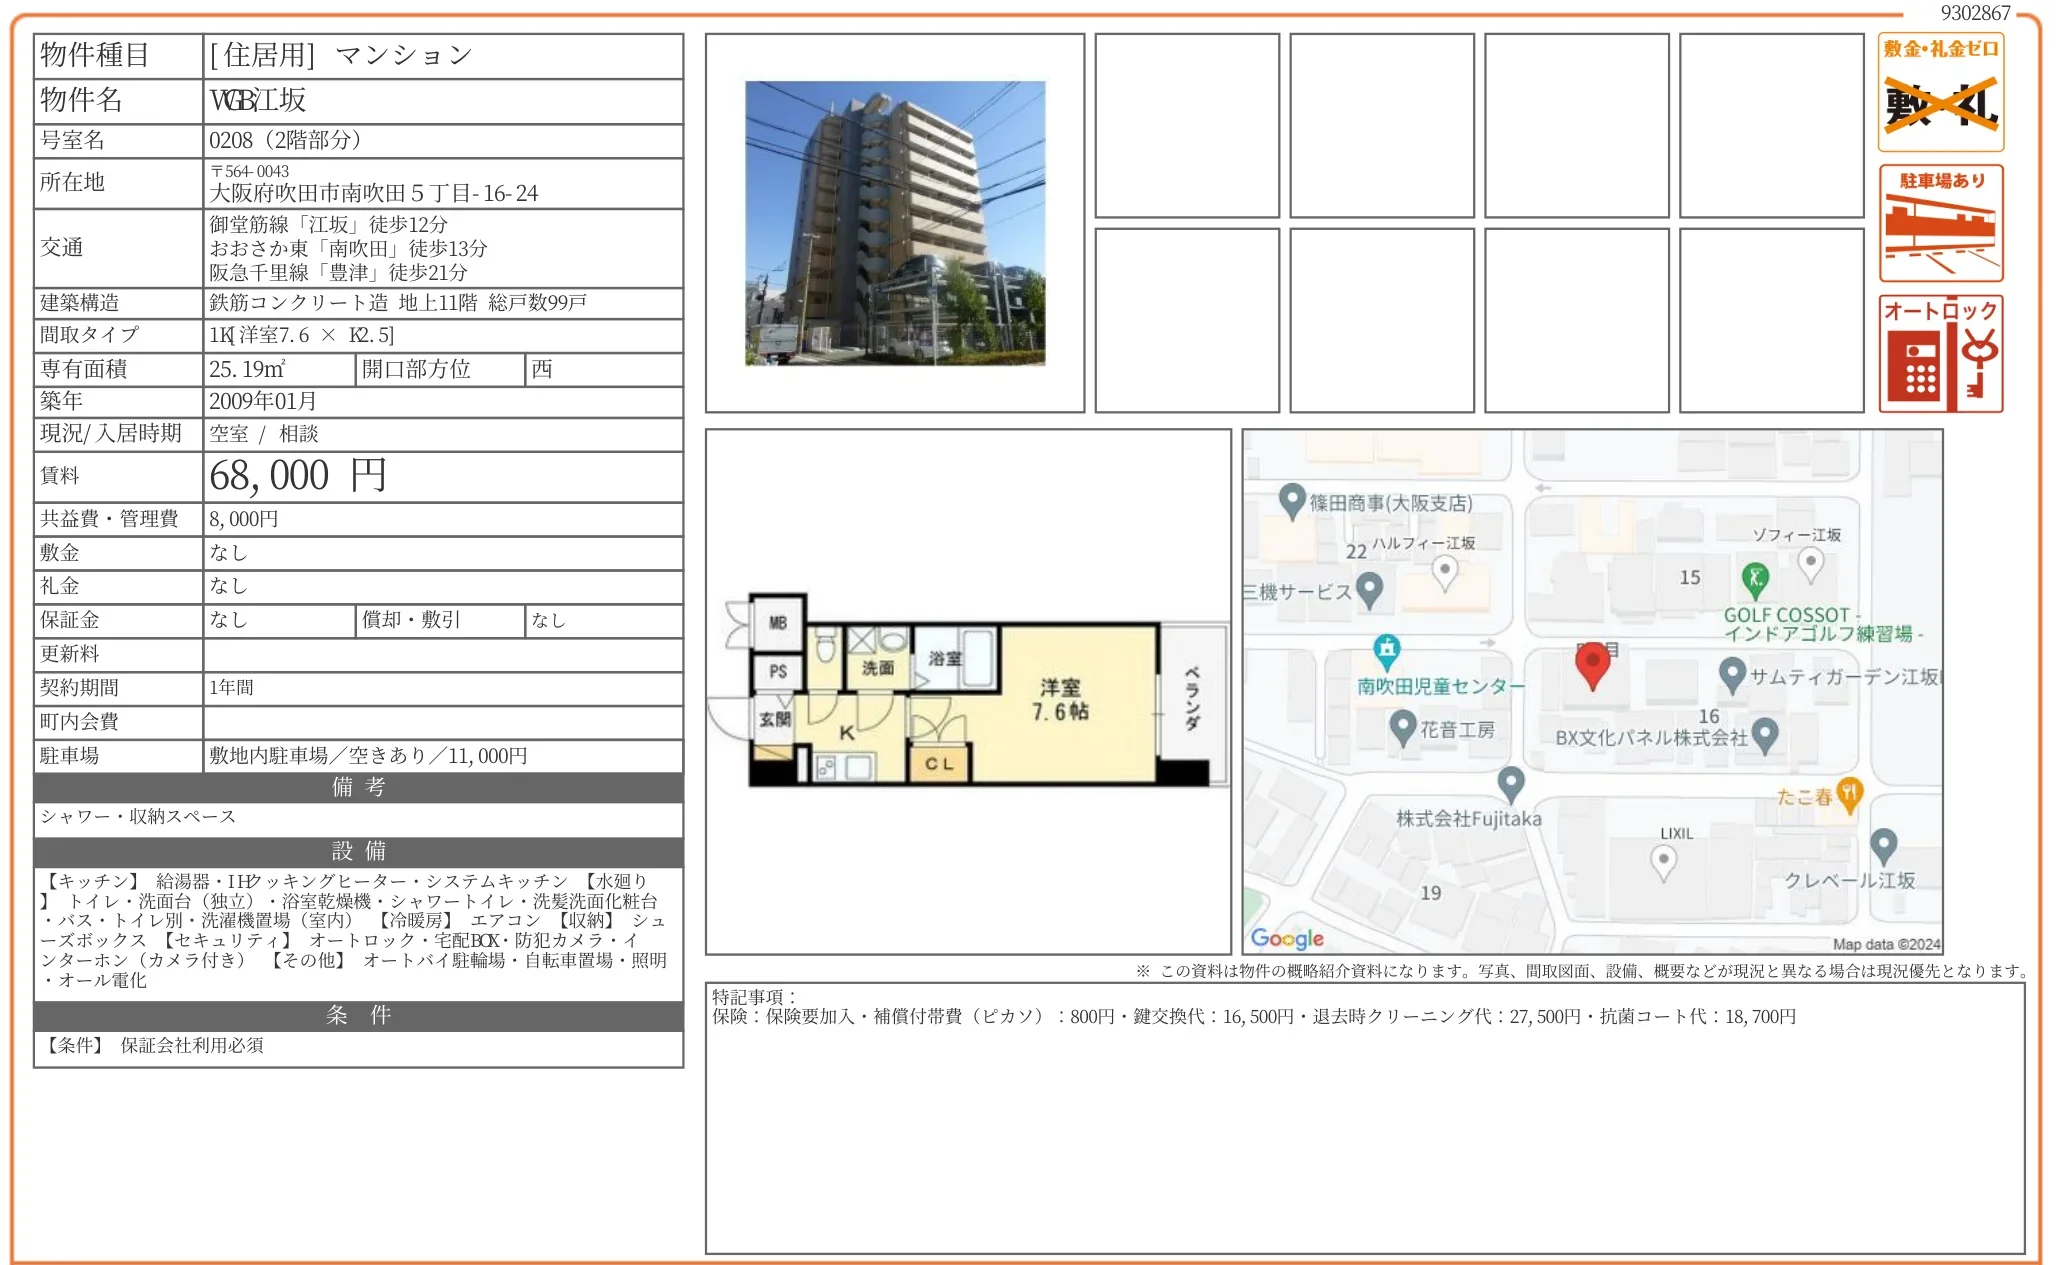Click the クレベール江坂 map pin
The width and height of the screenshot is (2056, 1265).
pyautogui.click(x=1883, y=847)
